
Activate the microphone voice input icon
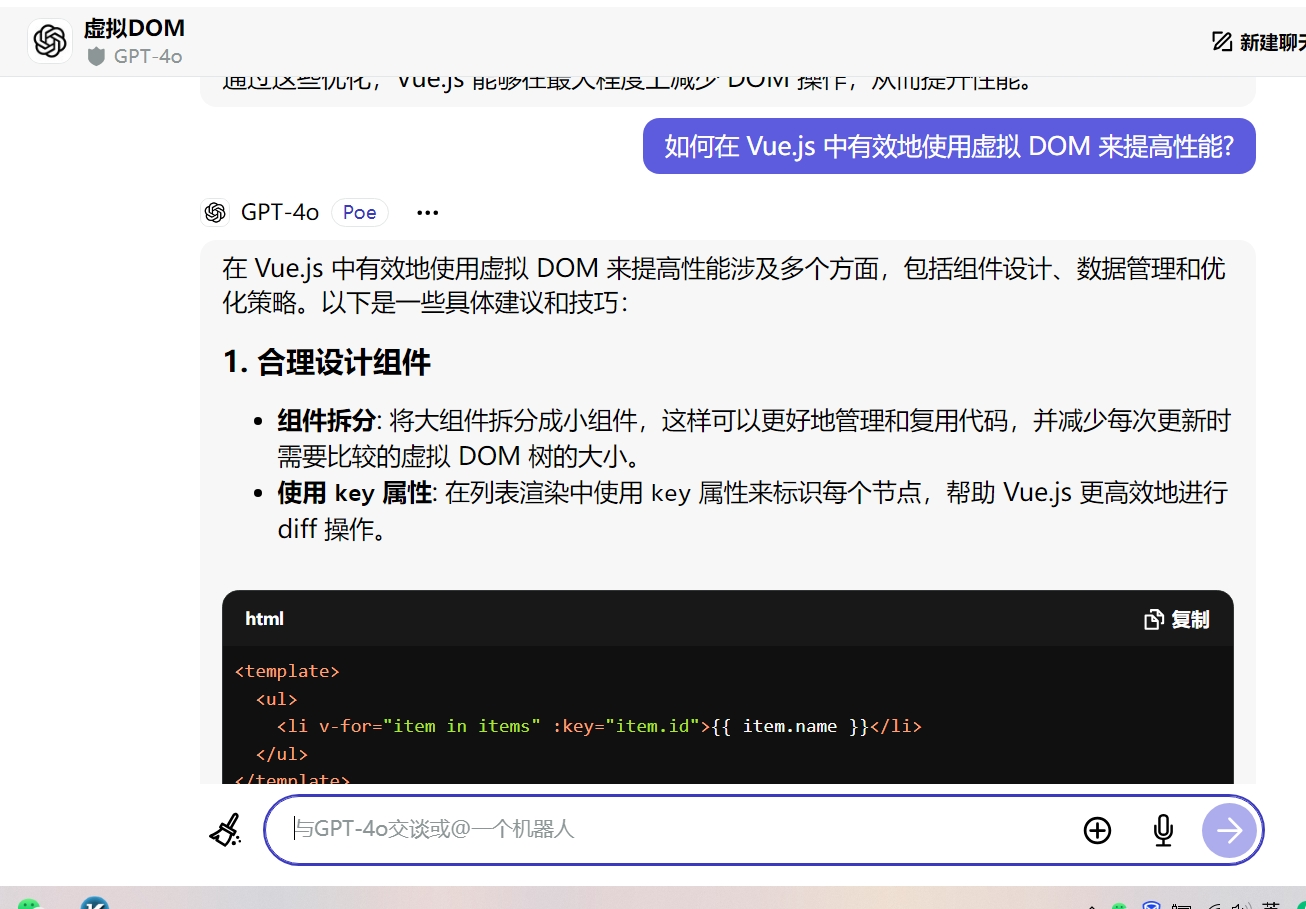1162,830
